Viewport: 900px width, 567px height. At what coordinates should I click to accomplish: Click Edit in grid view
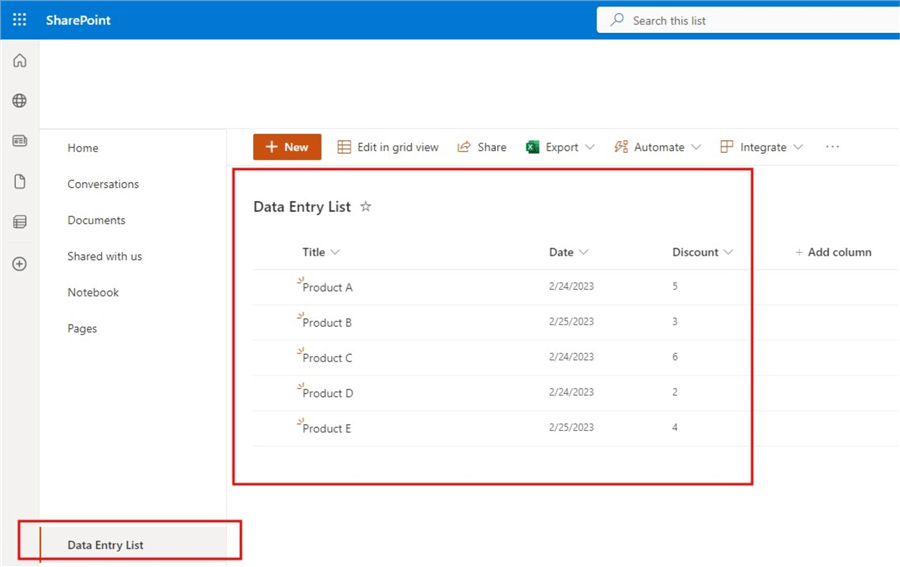pyautogui.click(x=398, y=147)
